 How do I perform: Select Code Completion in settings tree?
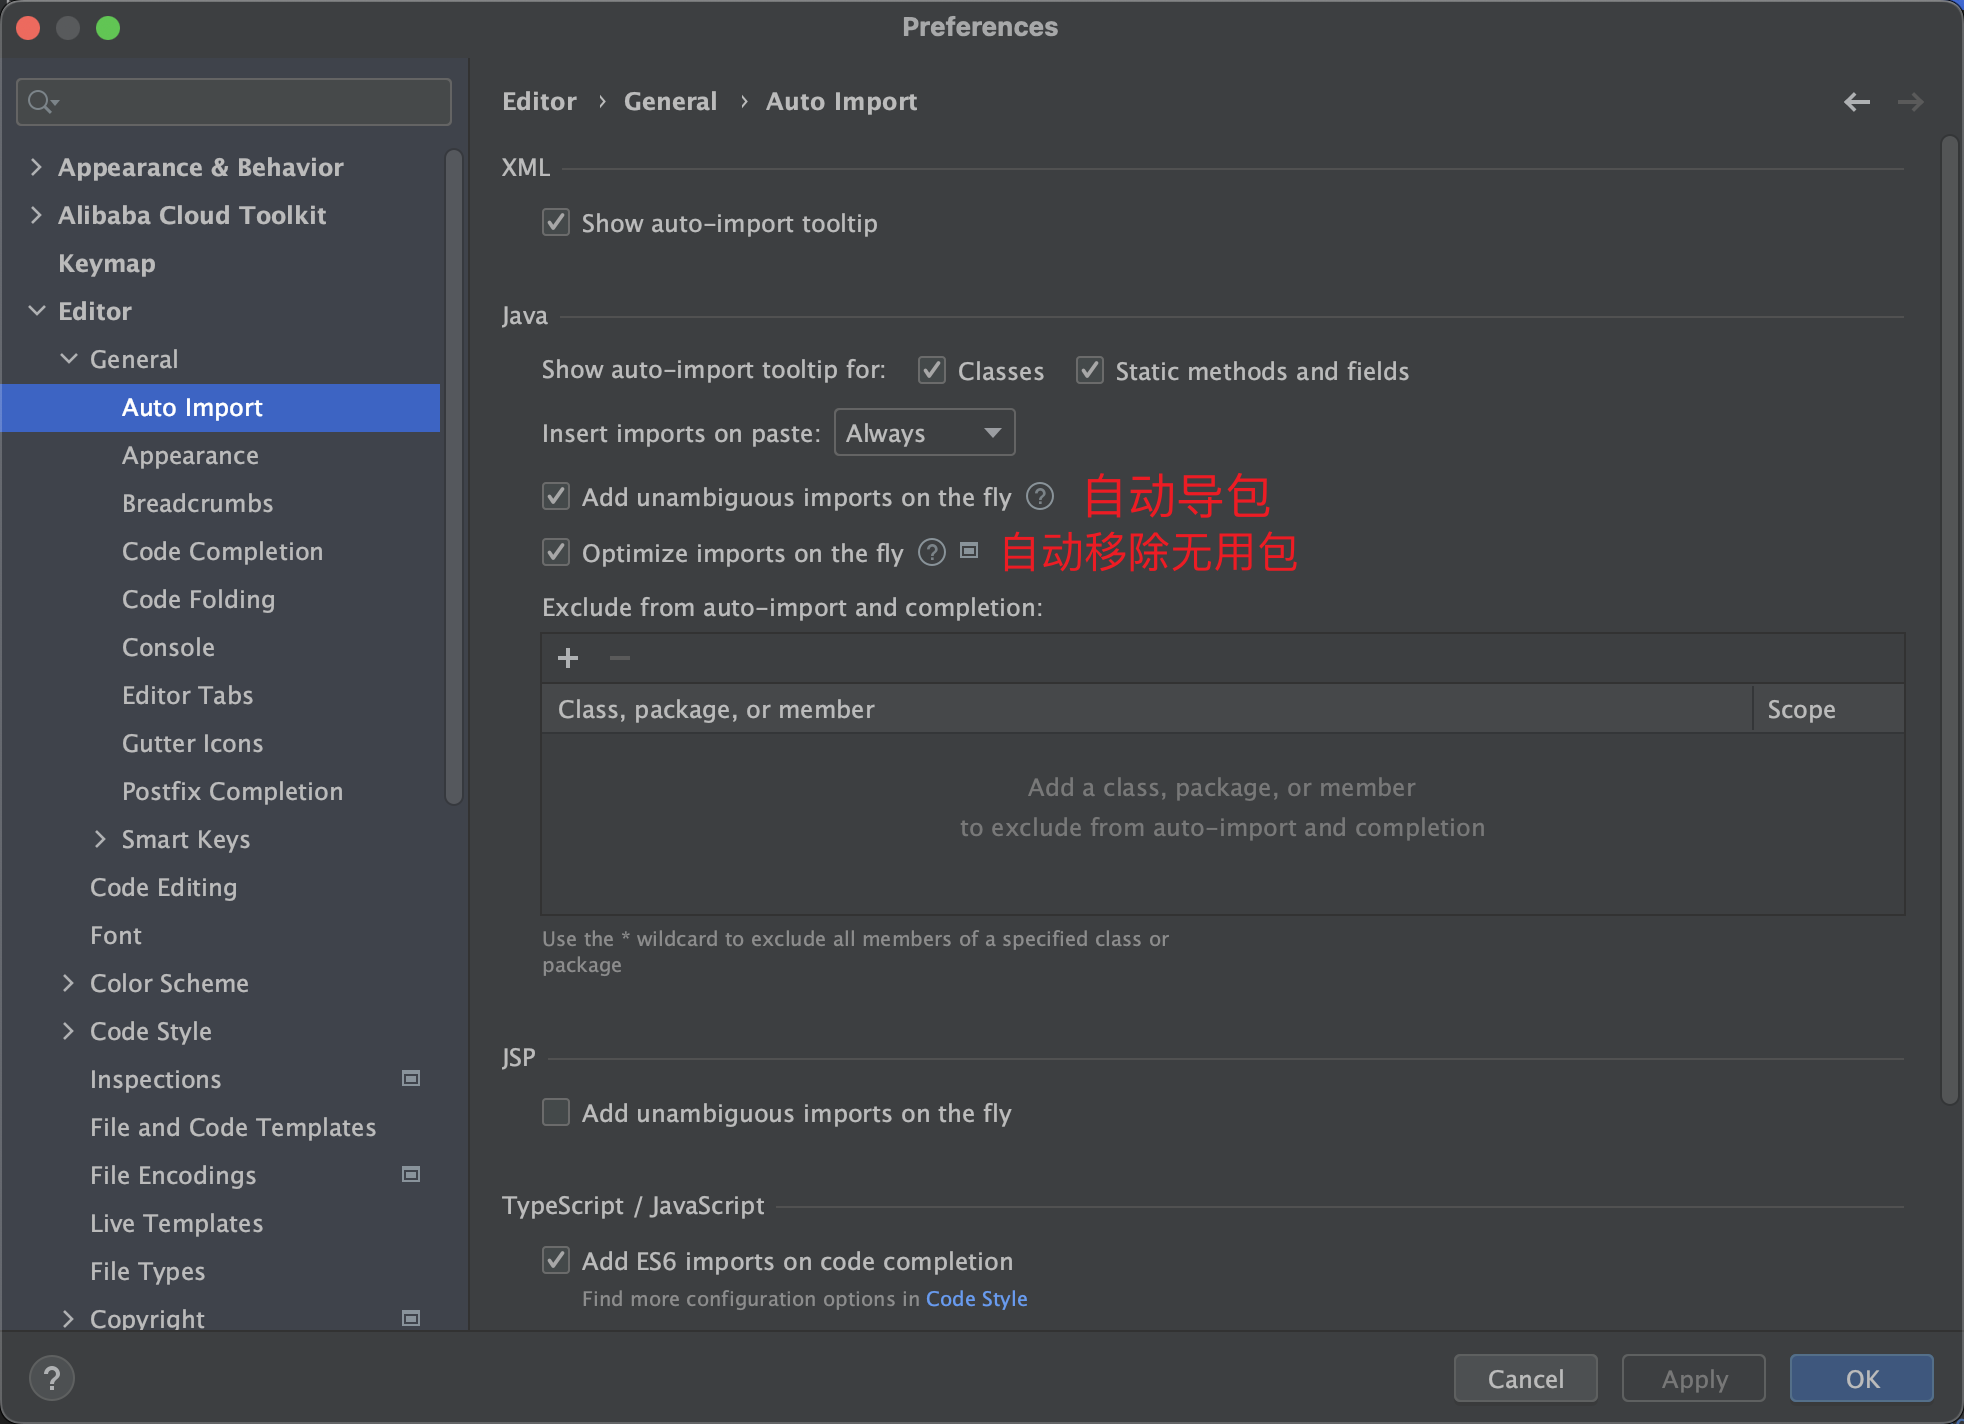point(222,551)
